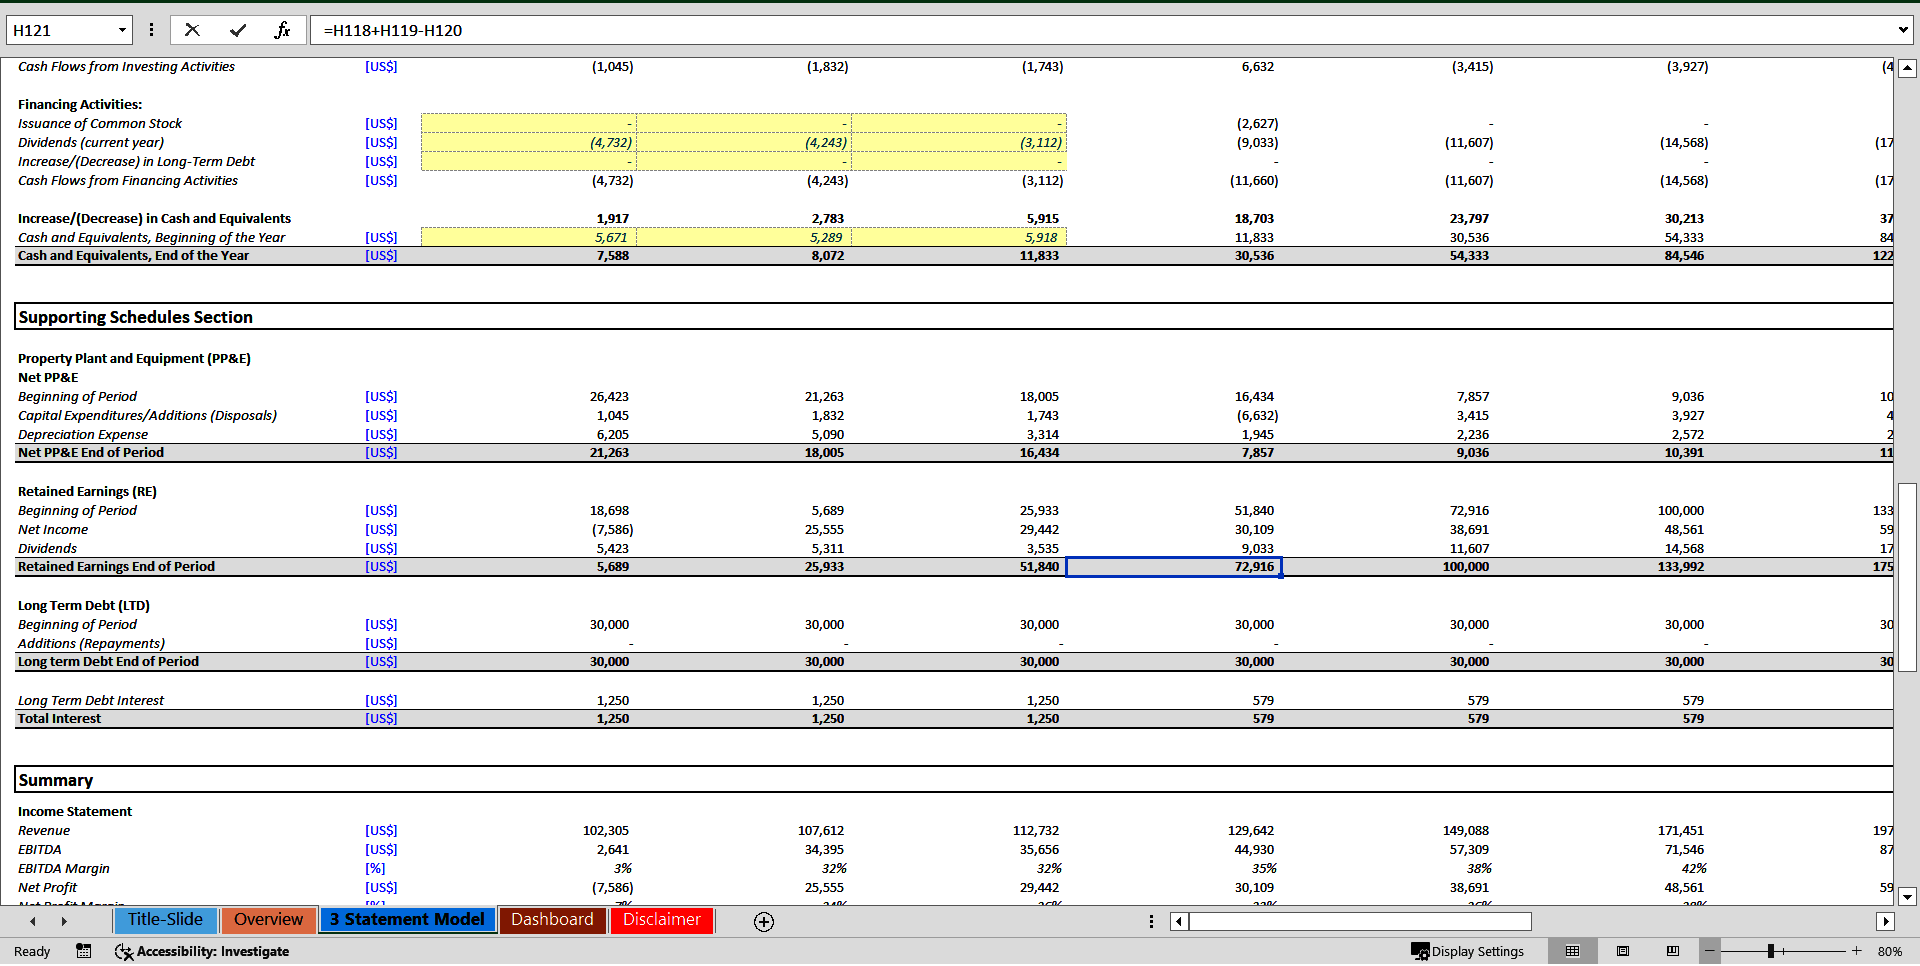This screenshot has width=1920, height=966.
Task: Select the Financing Activities: label
Action: 80,104
